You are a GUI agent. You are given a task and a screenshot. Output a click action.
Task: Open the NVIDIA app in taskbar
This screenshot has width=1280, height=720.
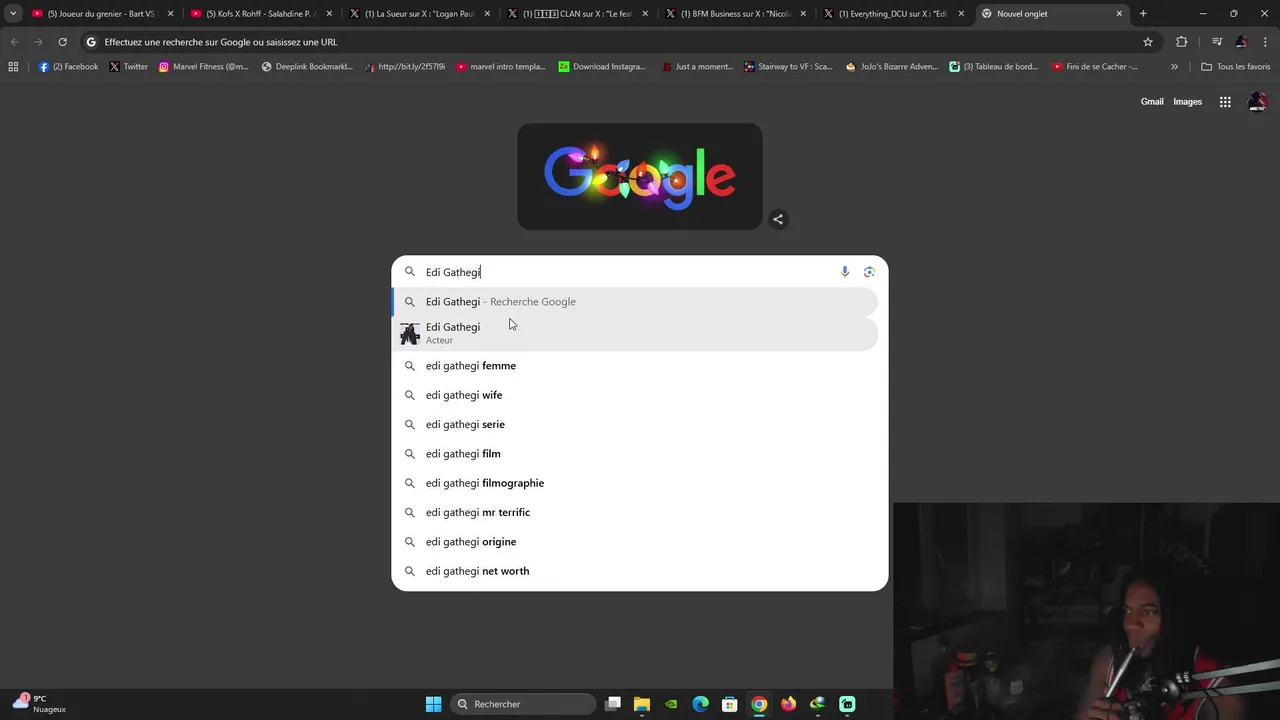coord(671,704)
